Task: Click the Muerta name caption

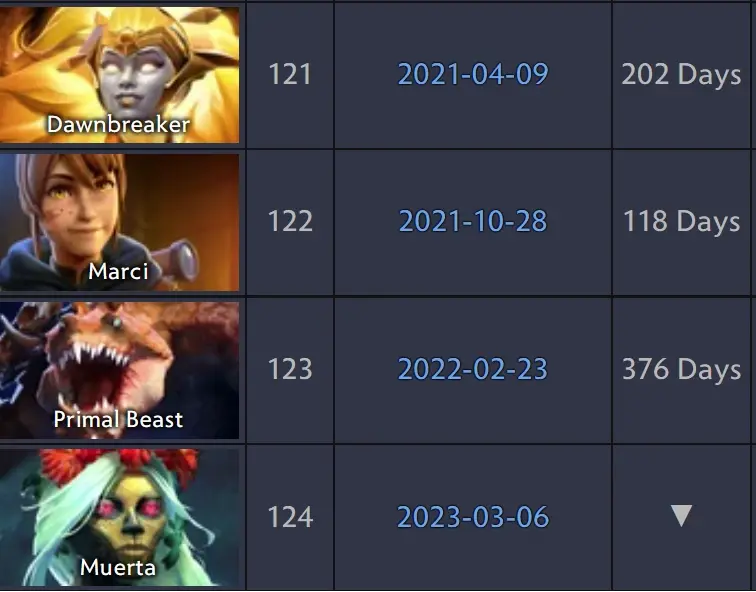Action: 118,567
